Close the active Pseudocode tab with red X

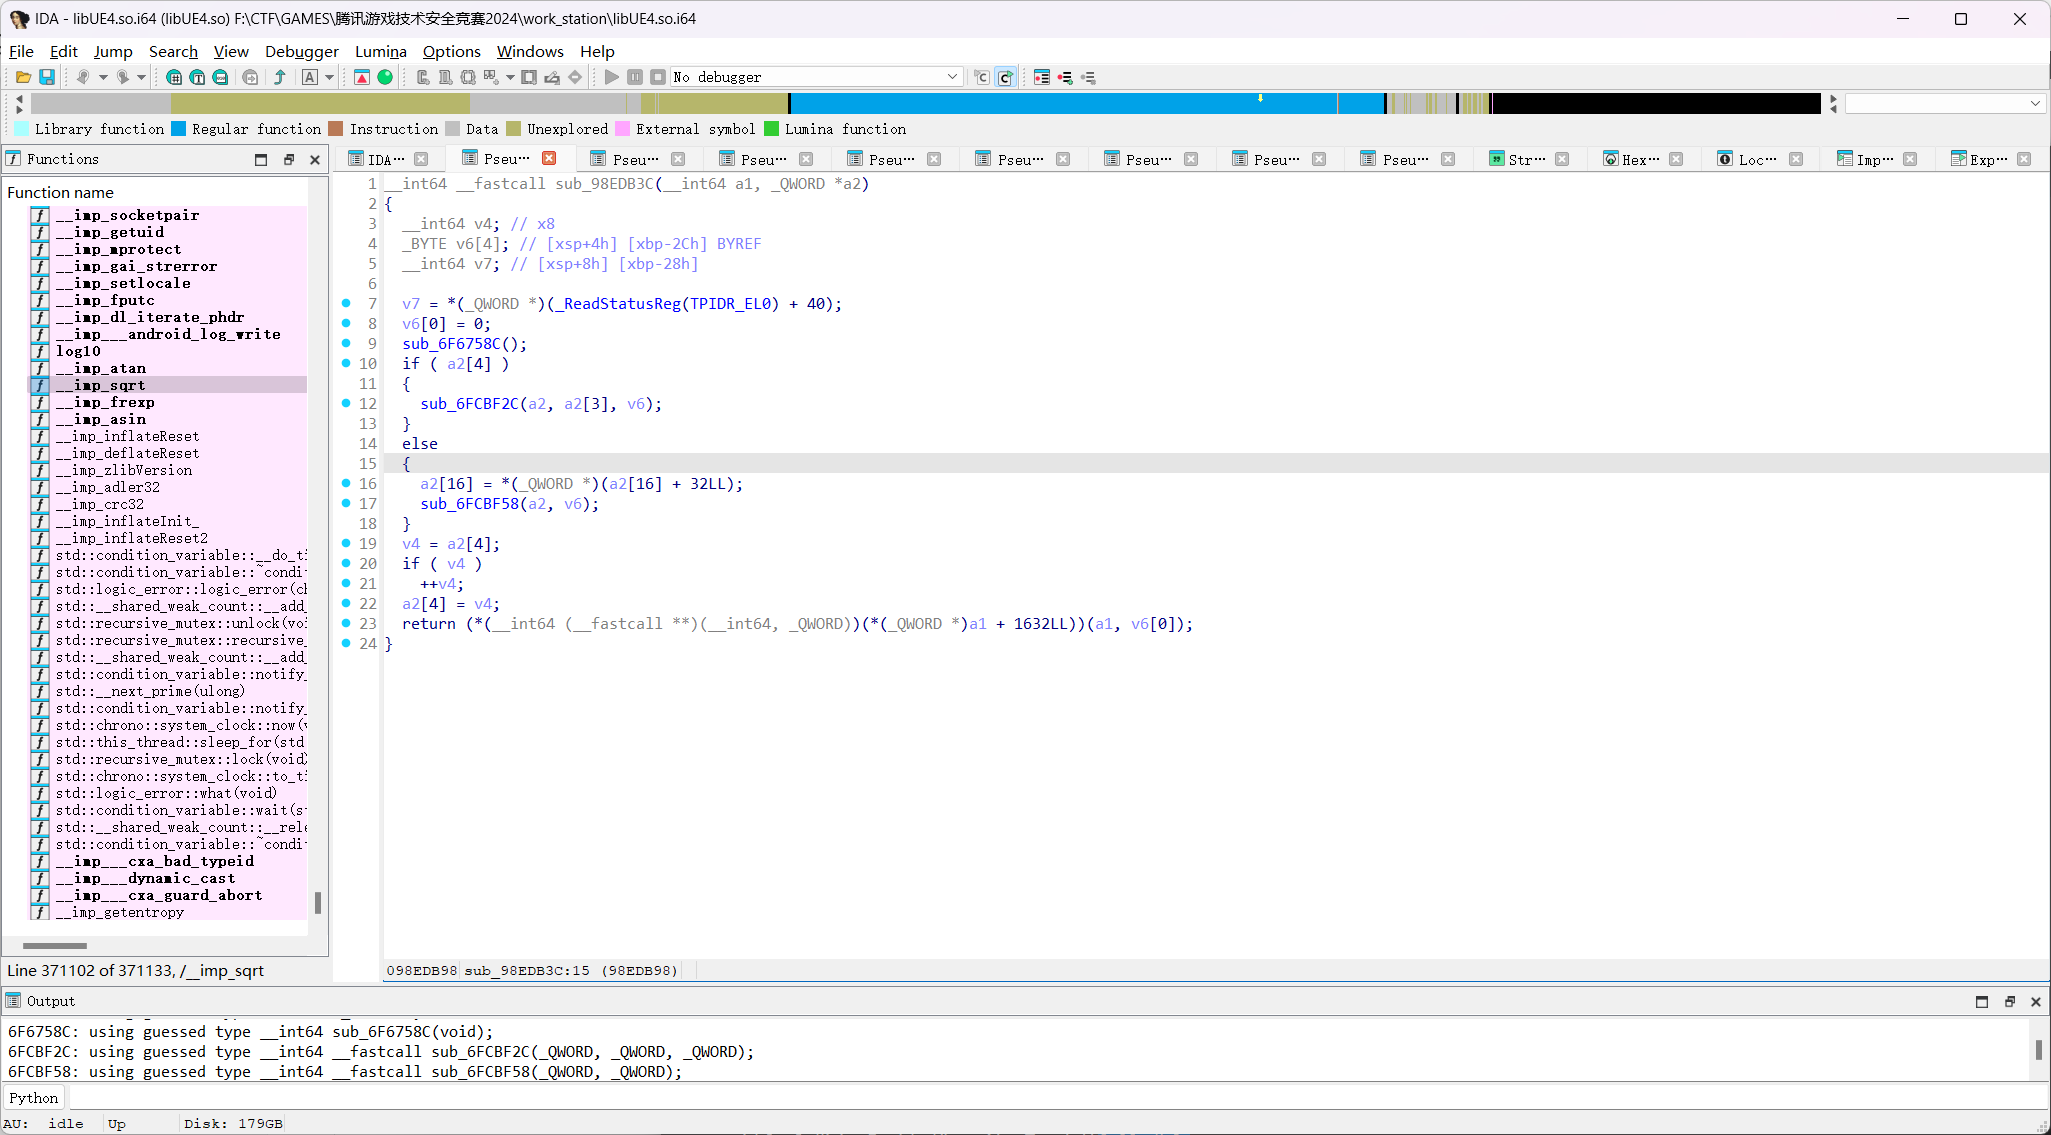(x=549, y=158)
